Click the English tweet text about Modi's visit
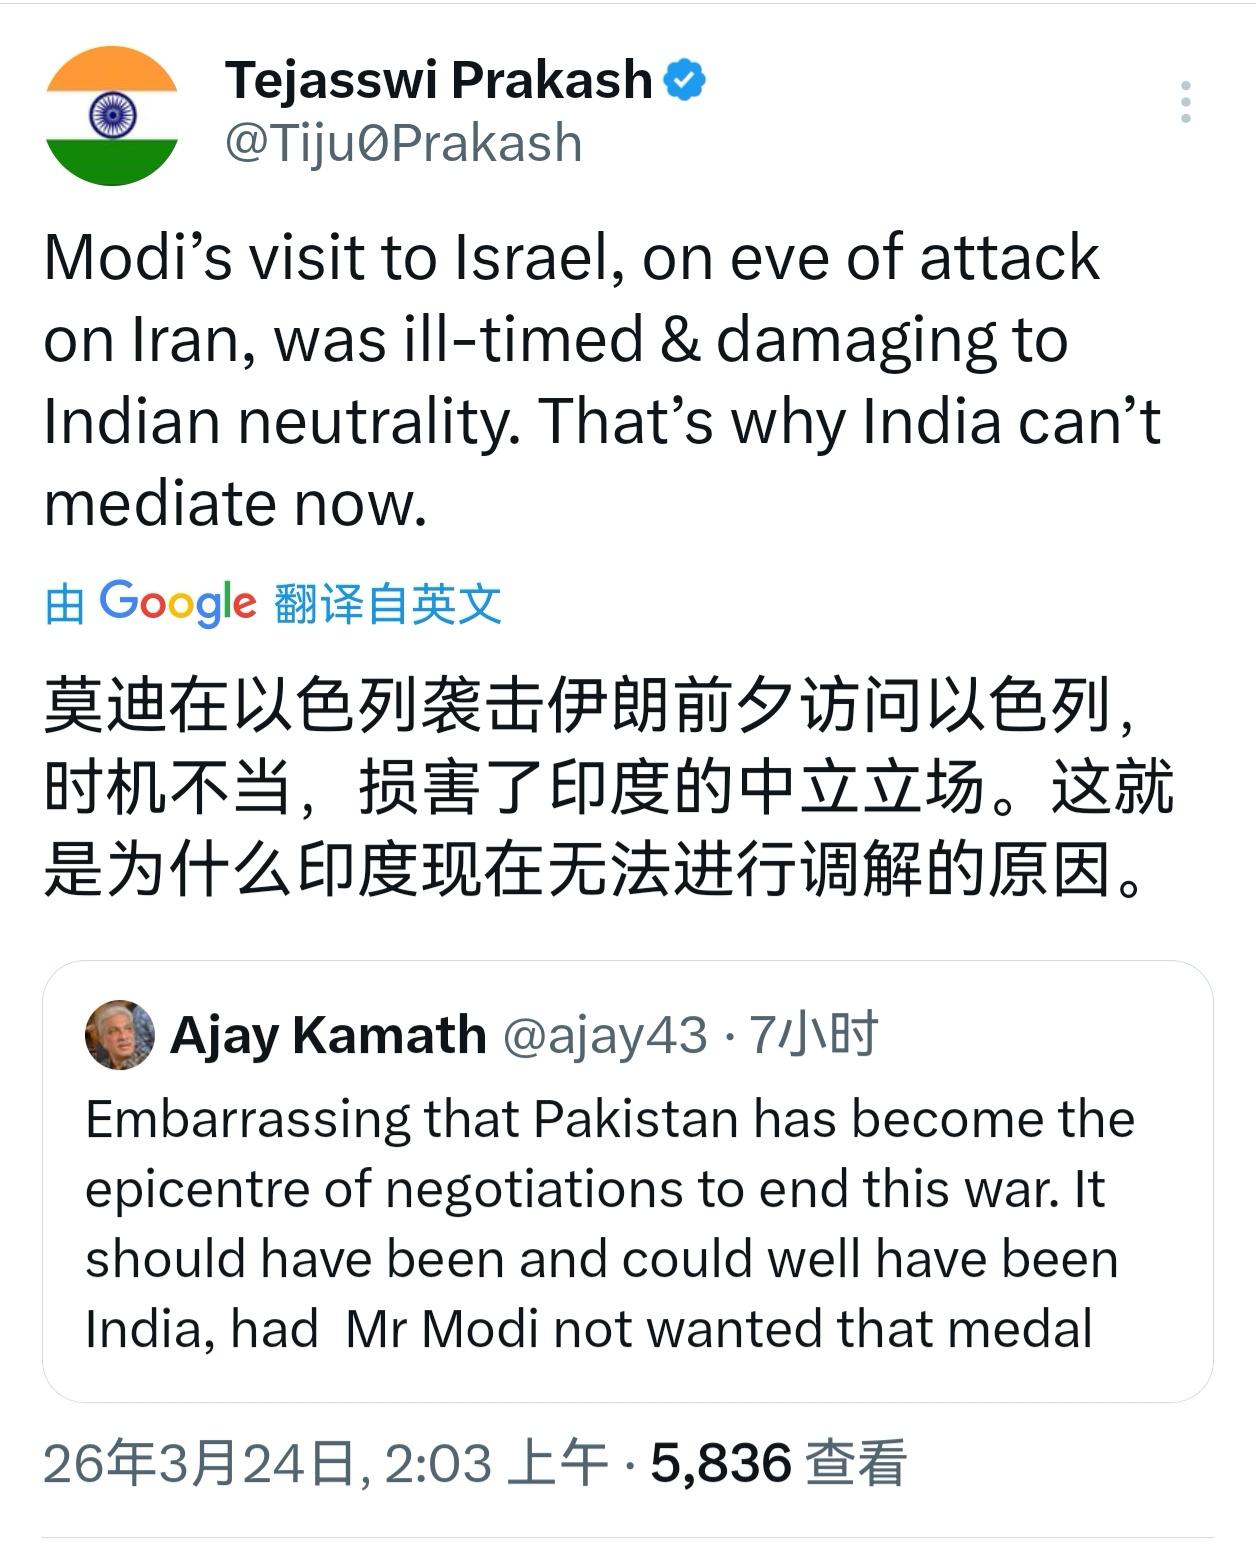Viewport: 1256px width, 1550px height. point(600,380)
